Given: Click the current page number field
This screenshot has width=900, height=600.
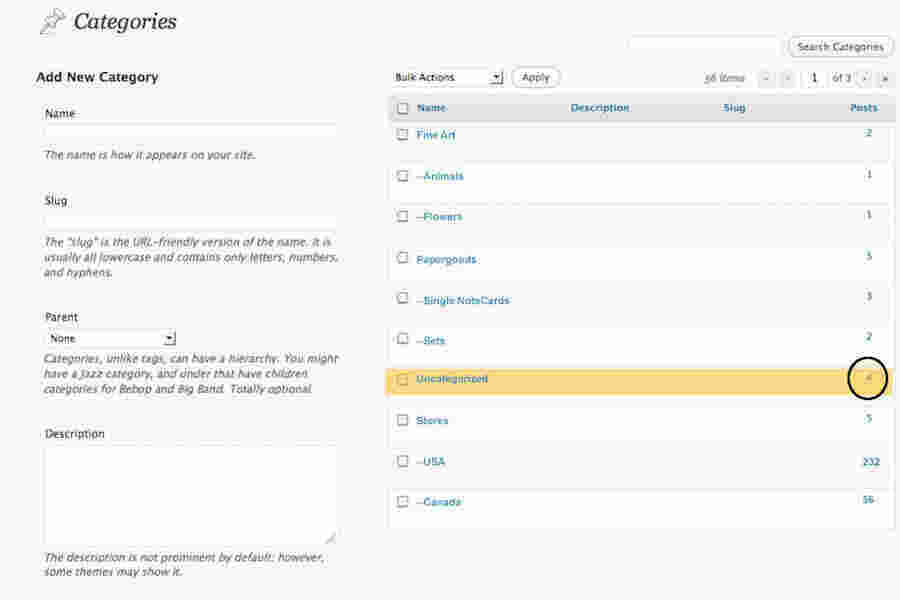Looking at the screenshot, I should point(814,78).
